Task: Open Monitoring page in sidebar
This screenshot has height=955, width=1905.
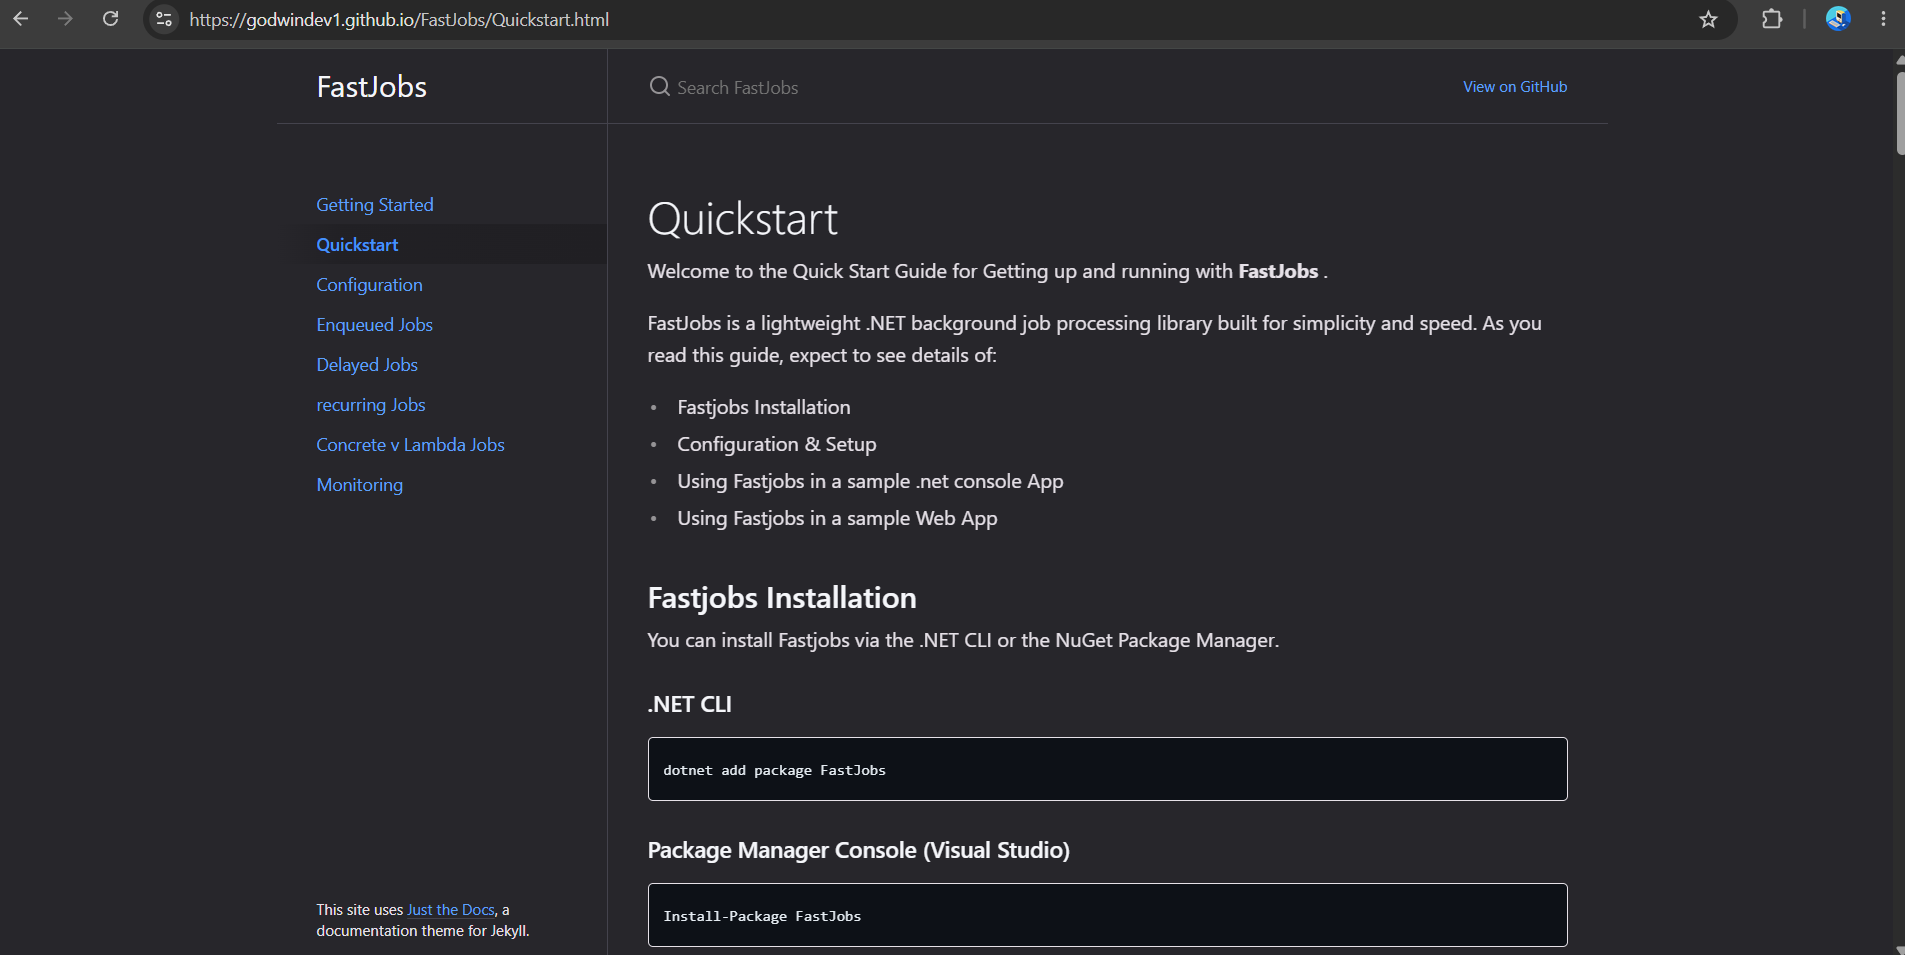Action: point(359,485)
